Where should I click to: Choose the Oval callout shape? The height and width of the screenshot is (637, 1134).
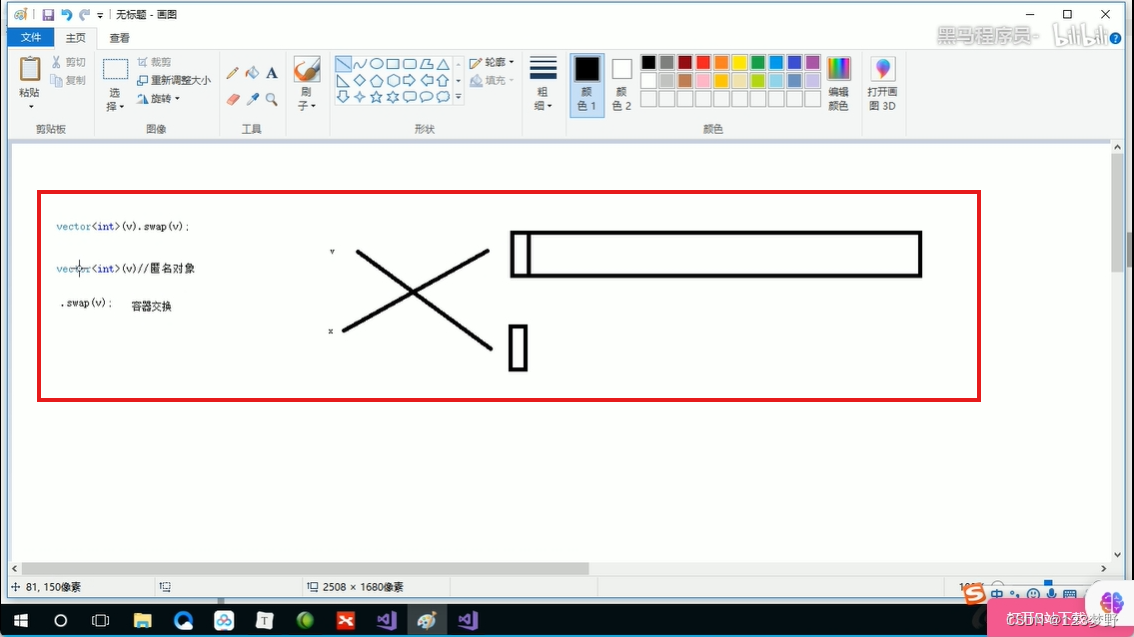tap(426, 96)
